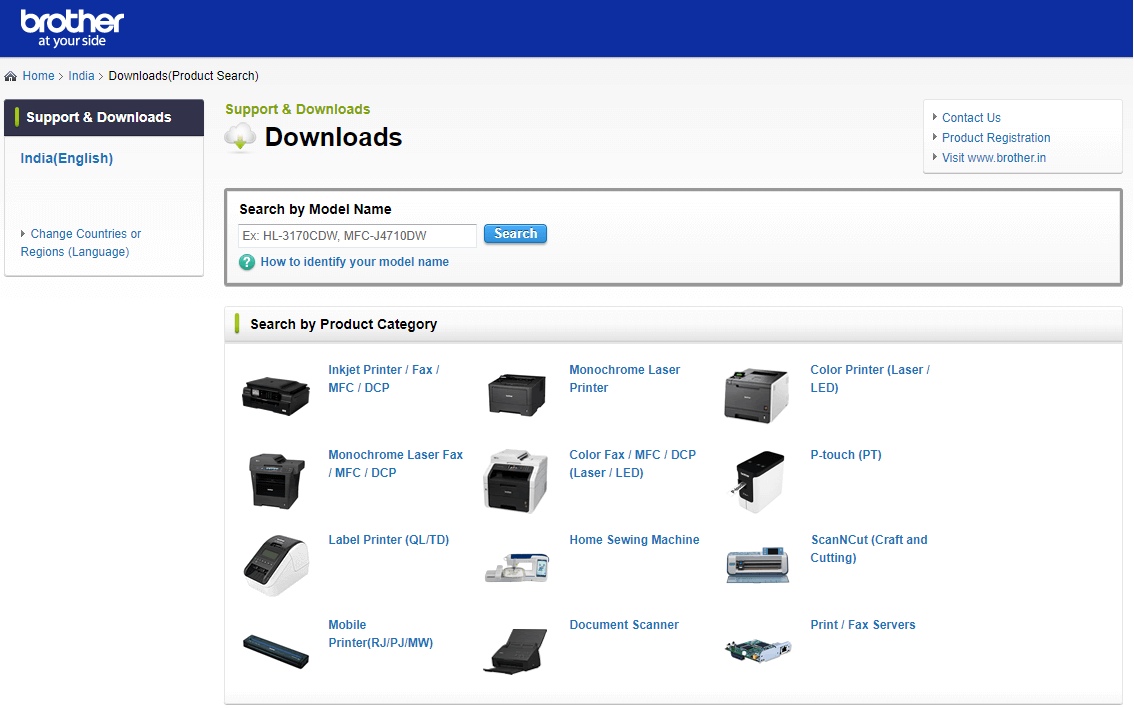1134x708 pixels.
Task: Click the green question mark help icon
Action: point(247,262)
